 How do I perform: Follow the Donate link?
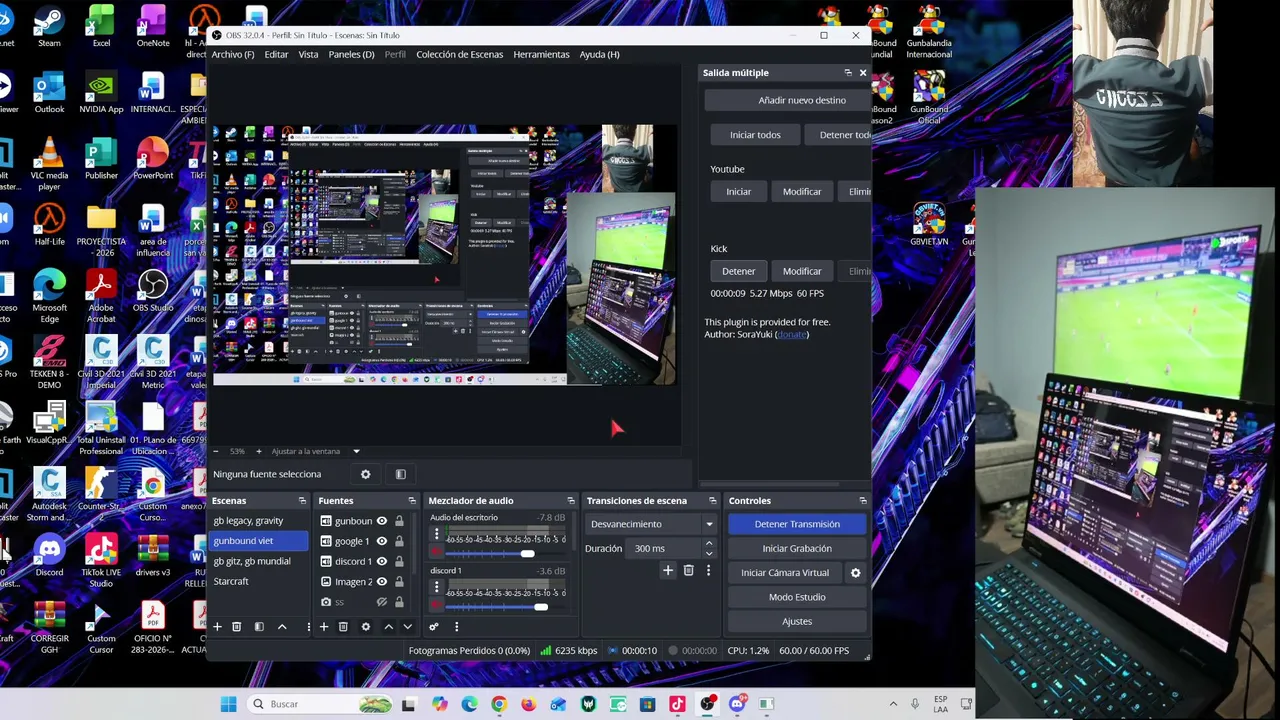coord(791,334)
